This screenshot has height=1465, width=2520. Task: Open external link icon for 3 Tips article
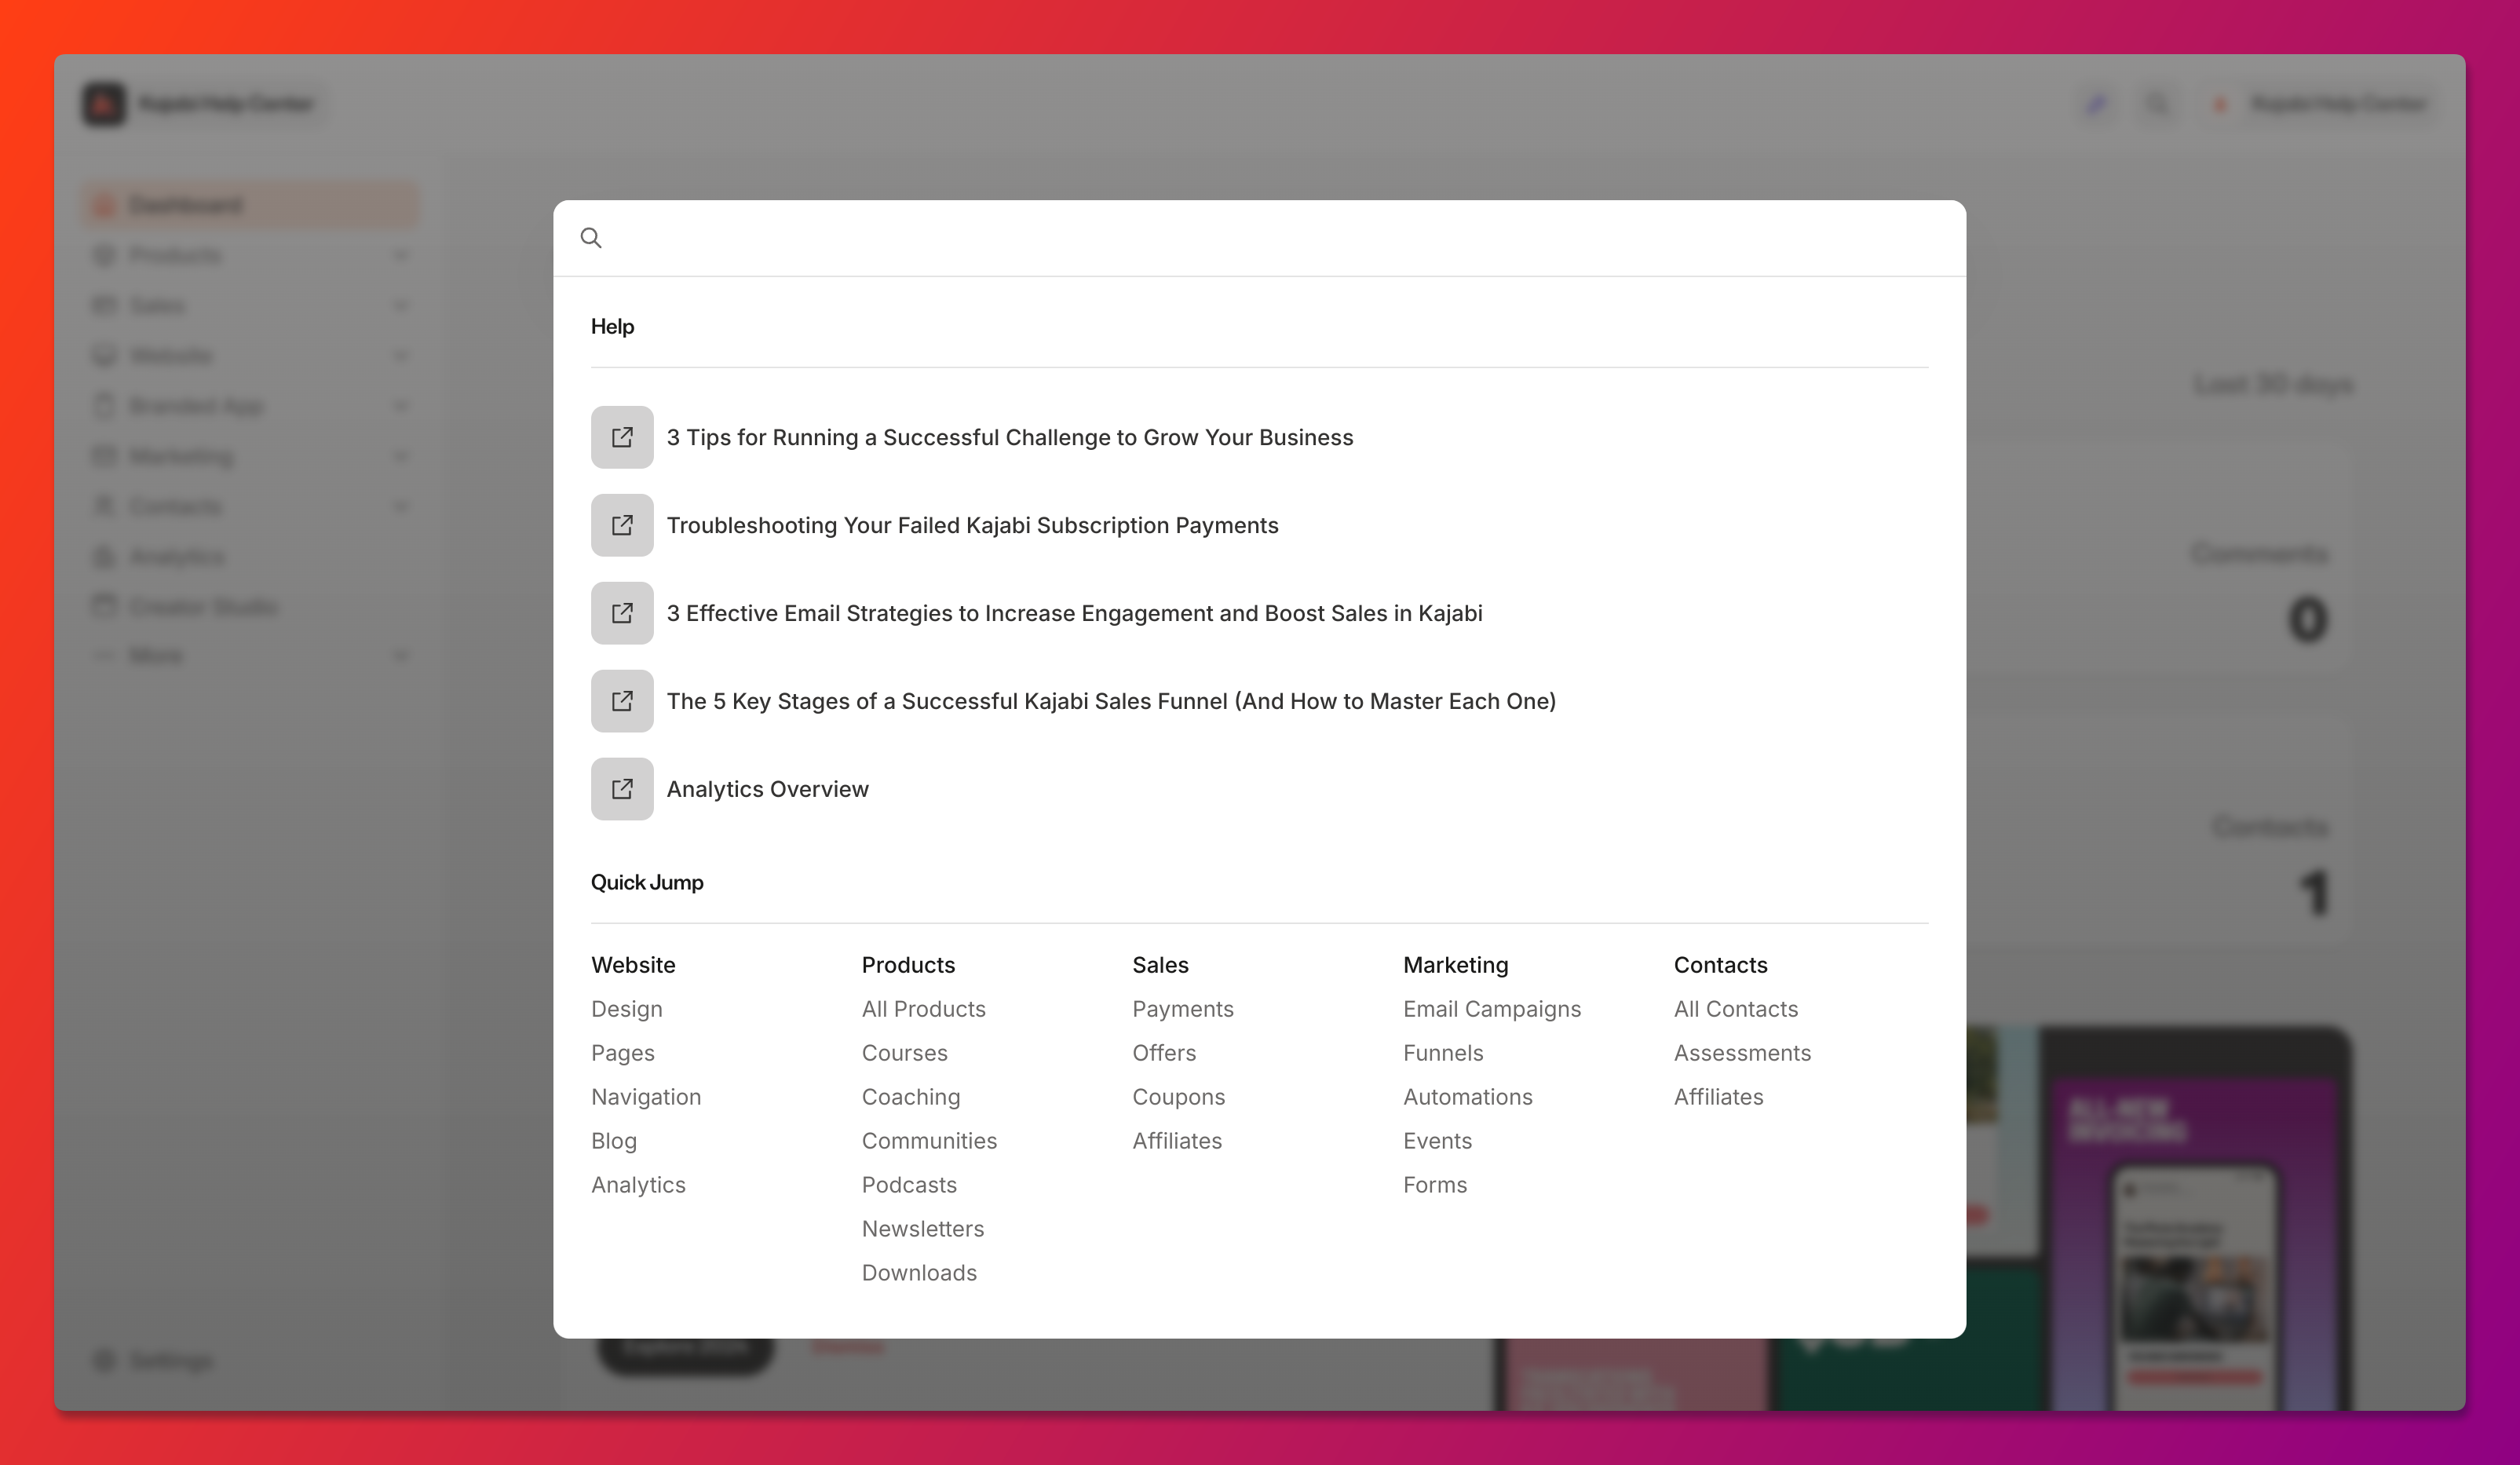point(622,437)
